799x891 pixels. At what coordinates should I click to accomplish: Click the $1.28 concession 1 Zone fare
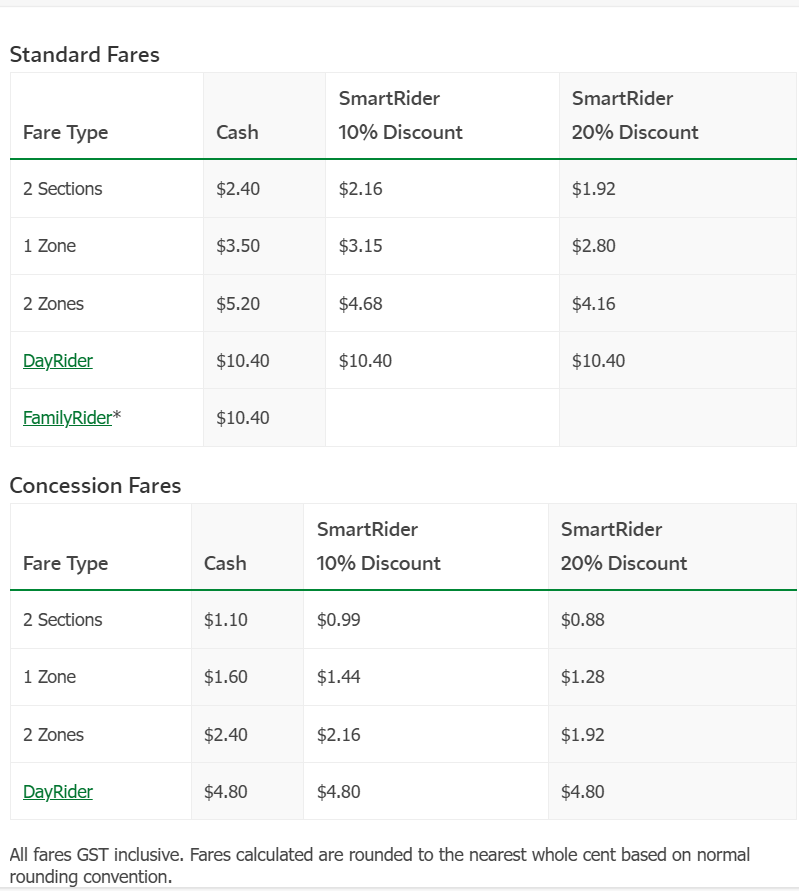(x=582, y=677)
